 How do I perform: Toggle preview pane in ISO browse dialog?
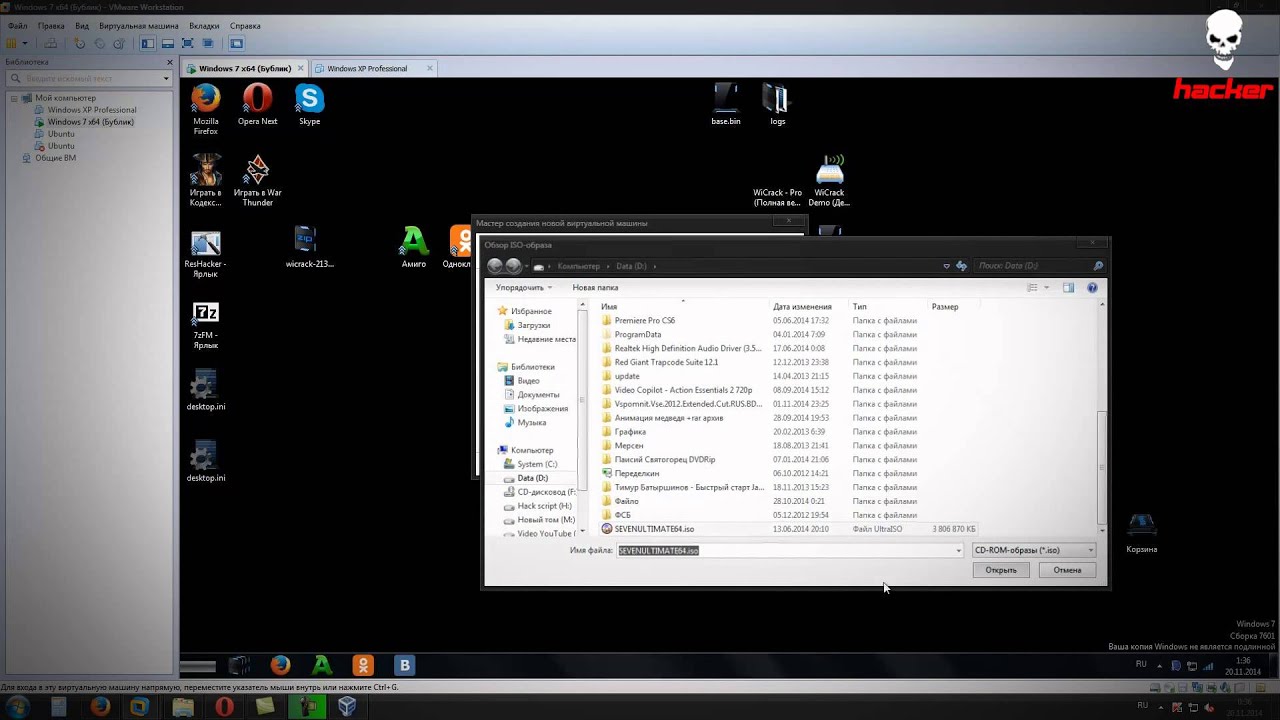pyautogui.click(x=1068, y=288)
